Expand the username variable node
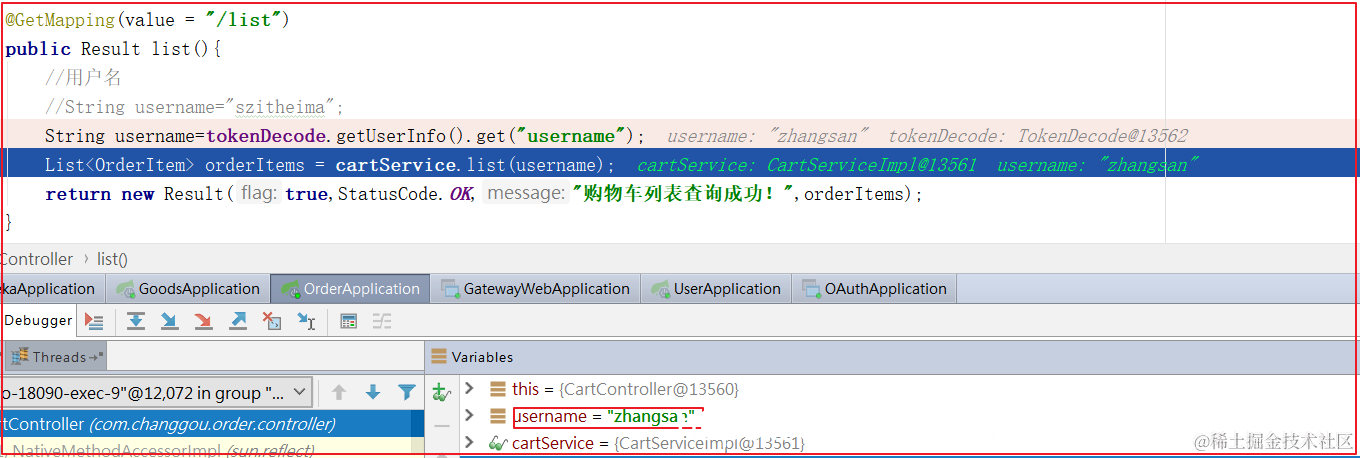Viewport: 1360px width, 458px height. (470, 416)
